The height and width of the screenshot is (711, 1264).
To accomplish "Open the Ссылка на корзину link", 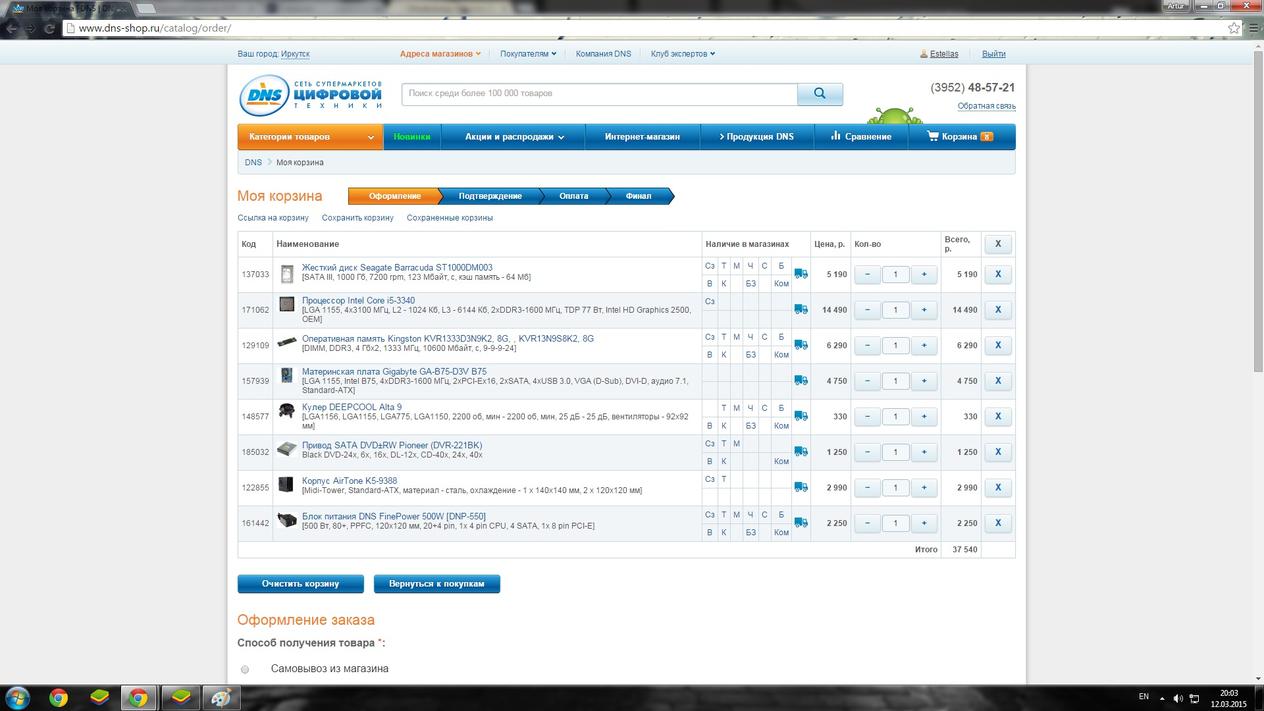I will click(x=273, y=218).
